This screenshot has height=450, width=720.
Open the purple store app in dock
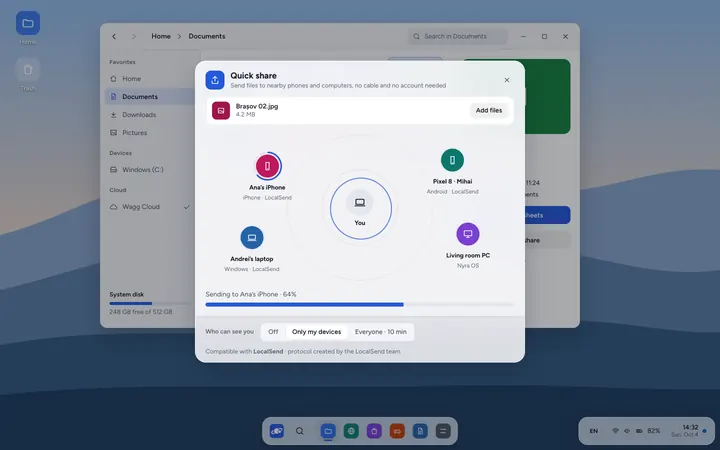[x=374, y=431]
